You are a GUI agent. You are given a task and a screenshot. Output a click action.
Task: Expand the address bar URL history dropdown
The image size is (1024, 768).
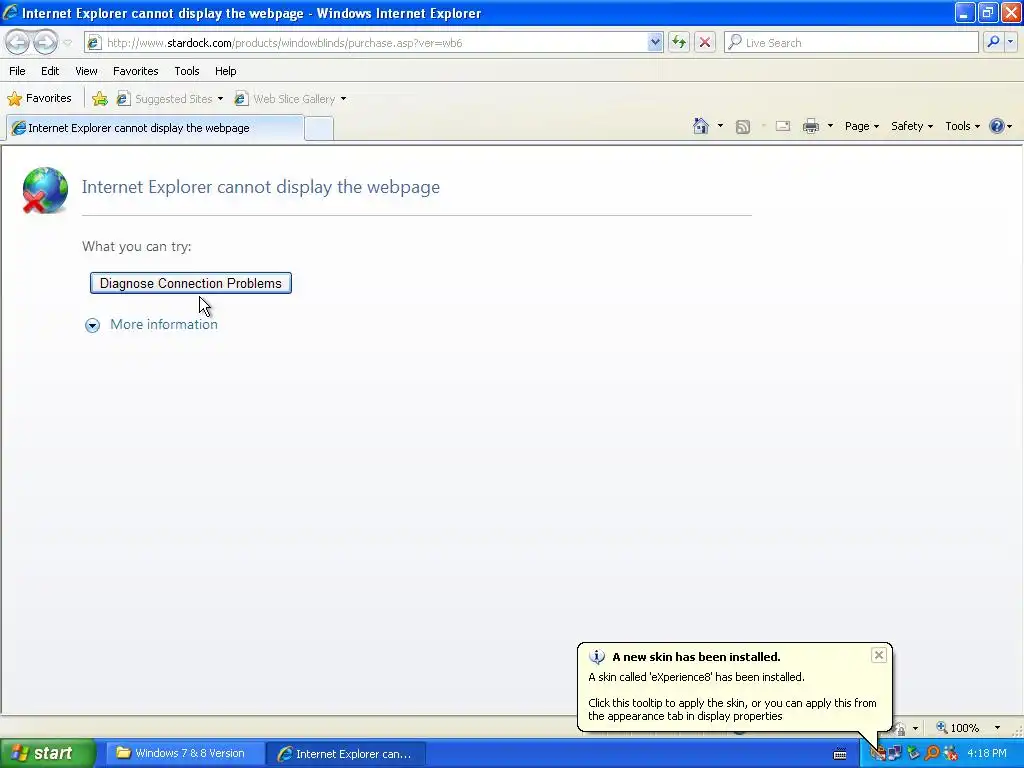point(655,43)
